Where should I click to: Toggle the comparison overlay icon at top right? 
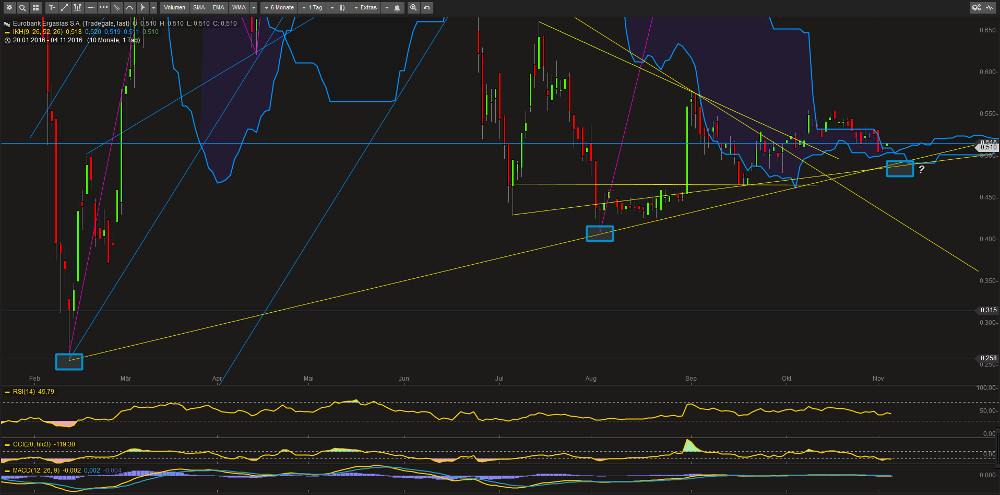[976, 8]
